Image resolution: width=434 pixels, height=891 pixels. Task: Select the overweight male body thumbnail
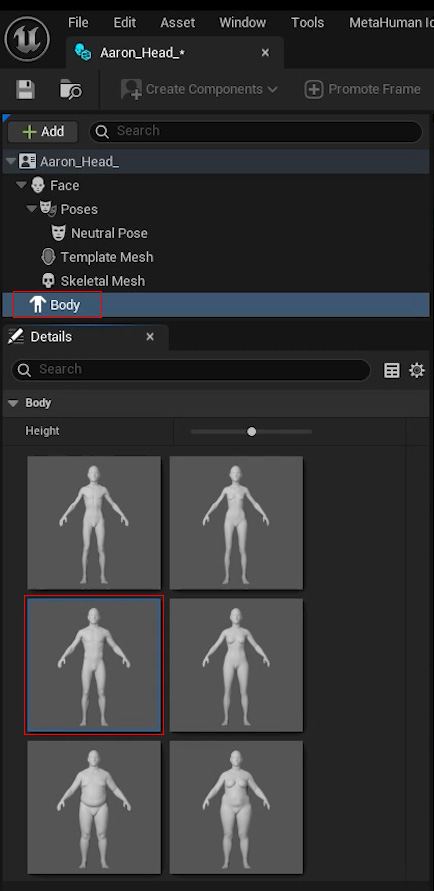click(x=94, y=807)
